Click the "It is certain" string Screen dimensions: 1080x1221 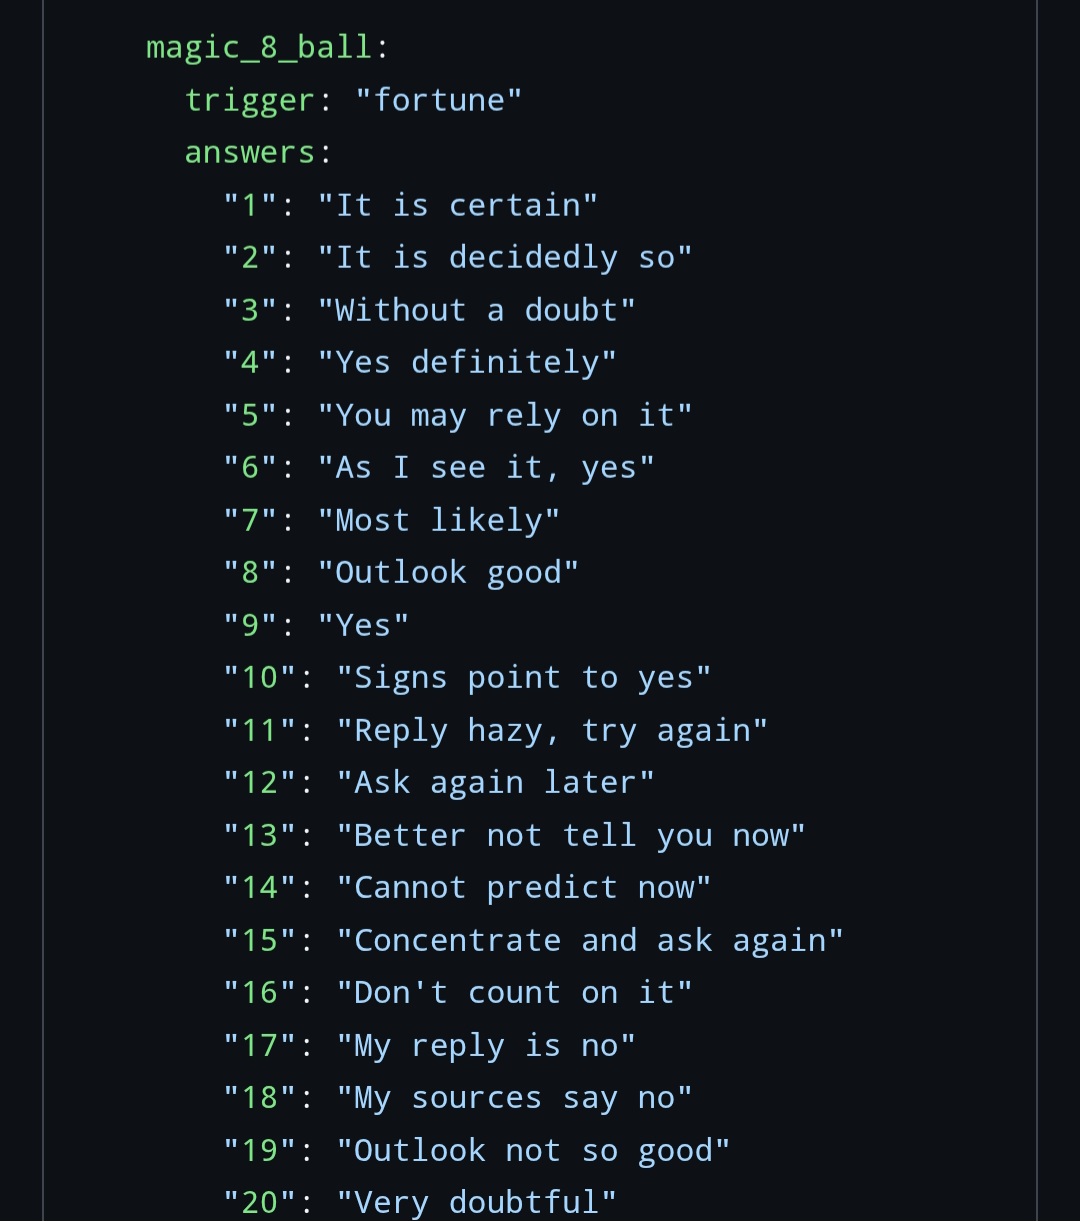point(458,205)
